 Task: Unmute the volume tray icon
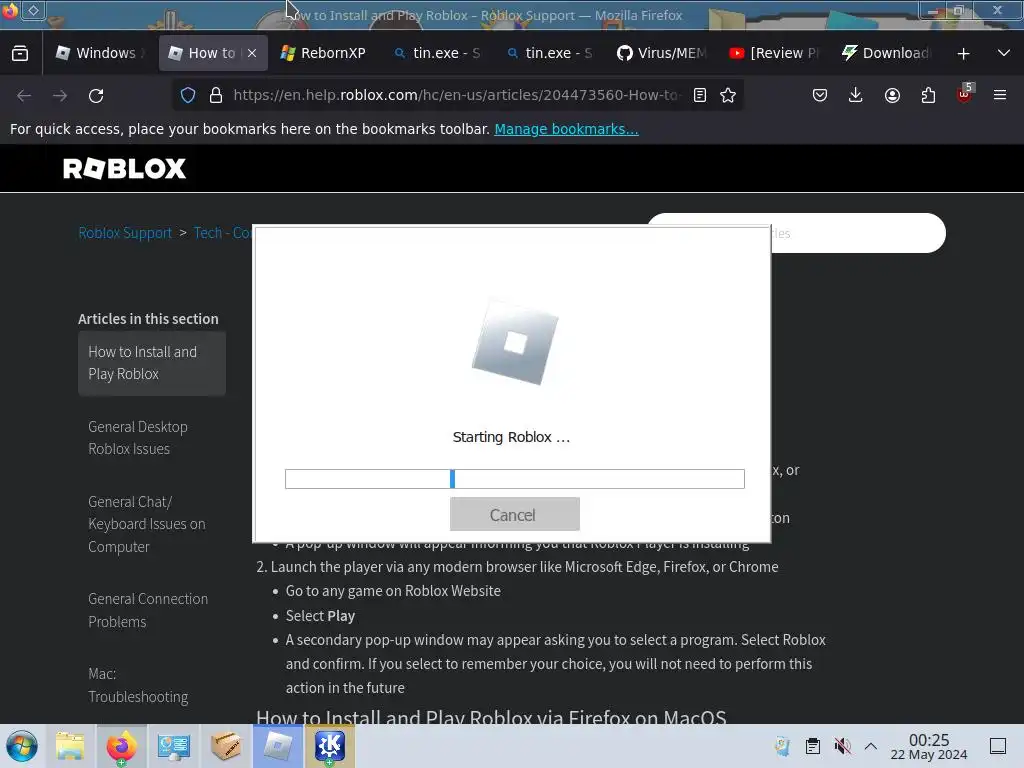coord(842,746)
